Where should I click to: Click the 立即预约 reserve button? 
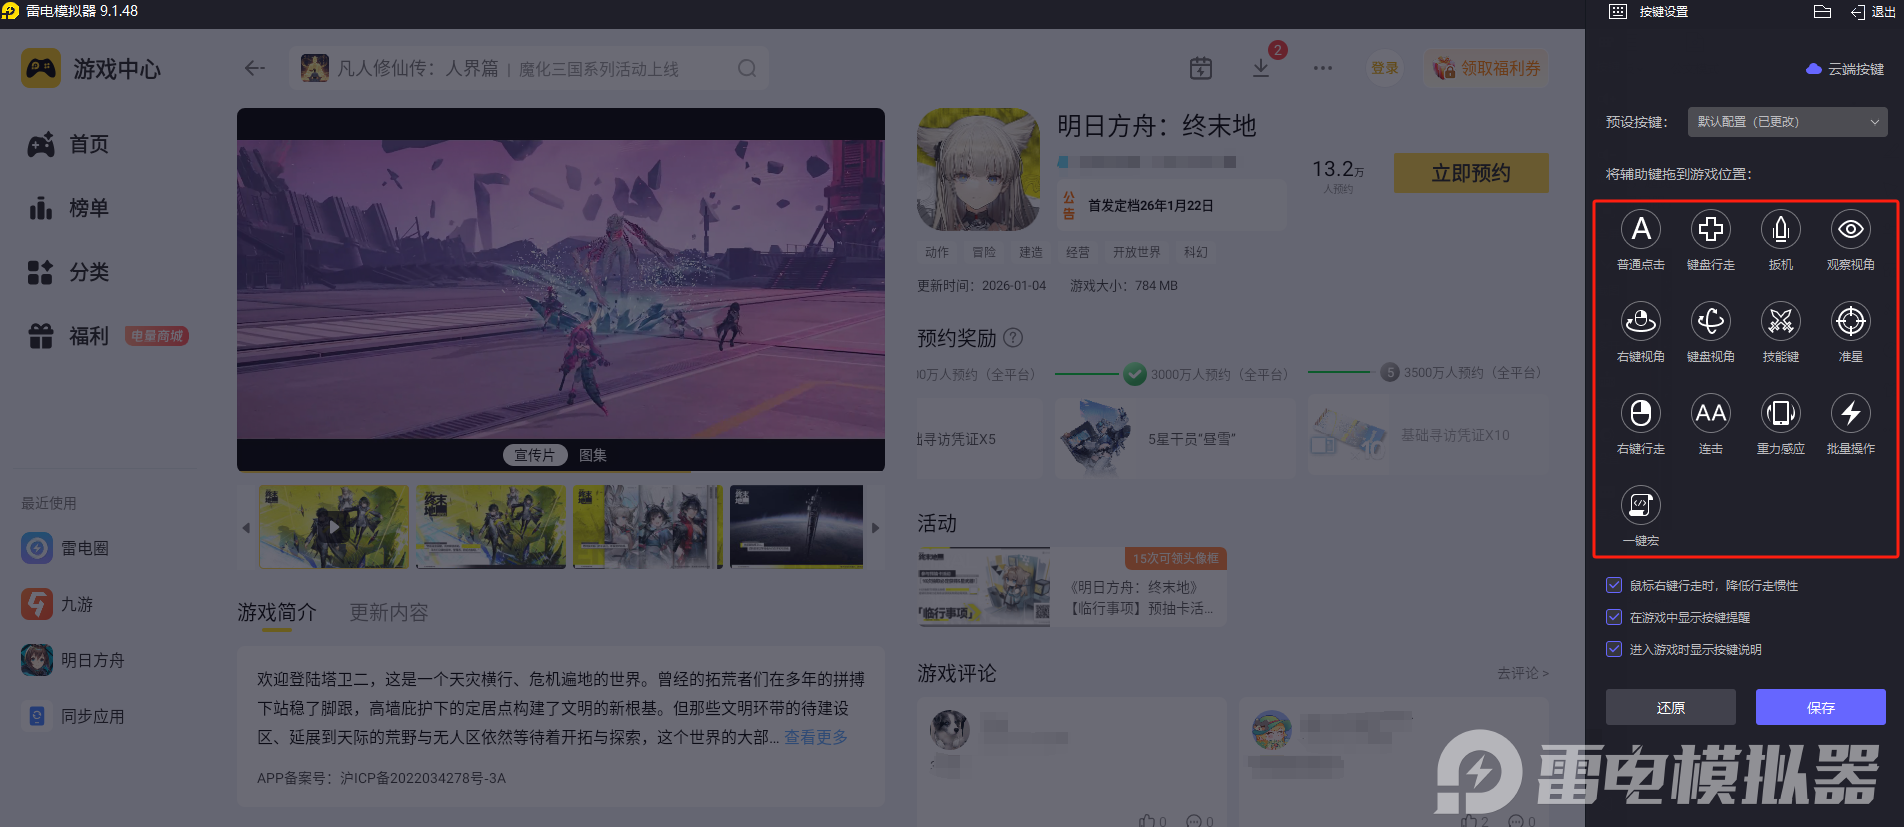(x=1471, y=173)
